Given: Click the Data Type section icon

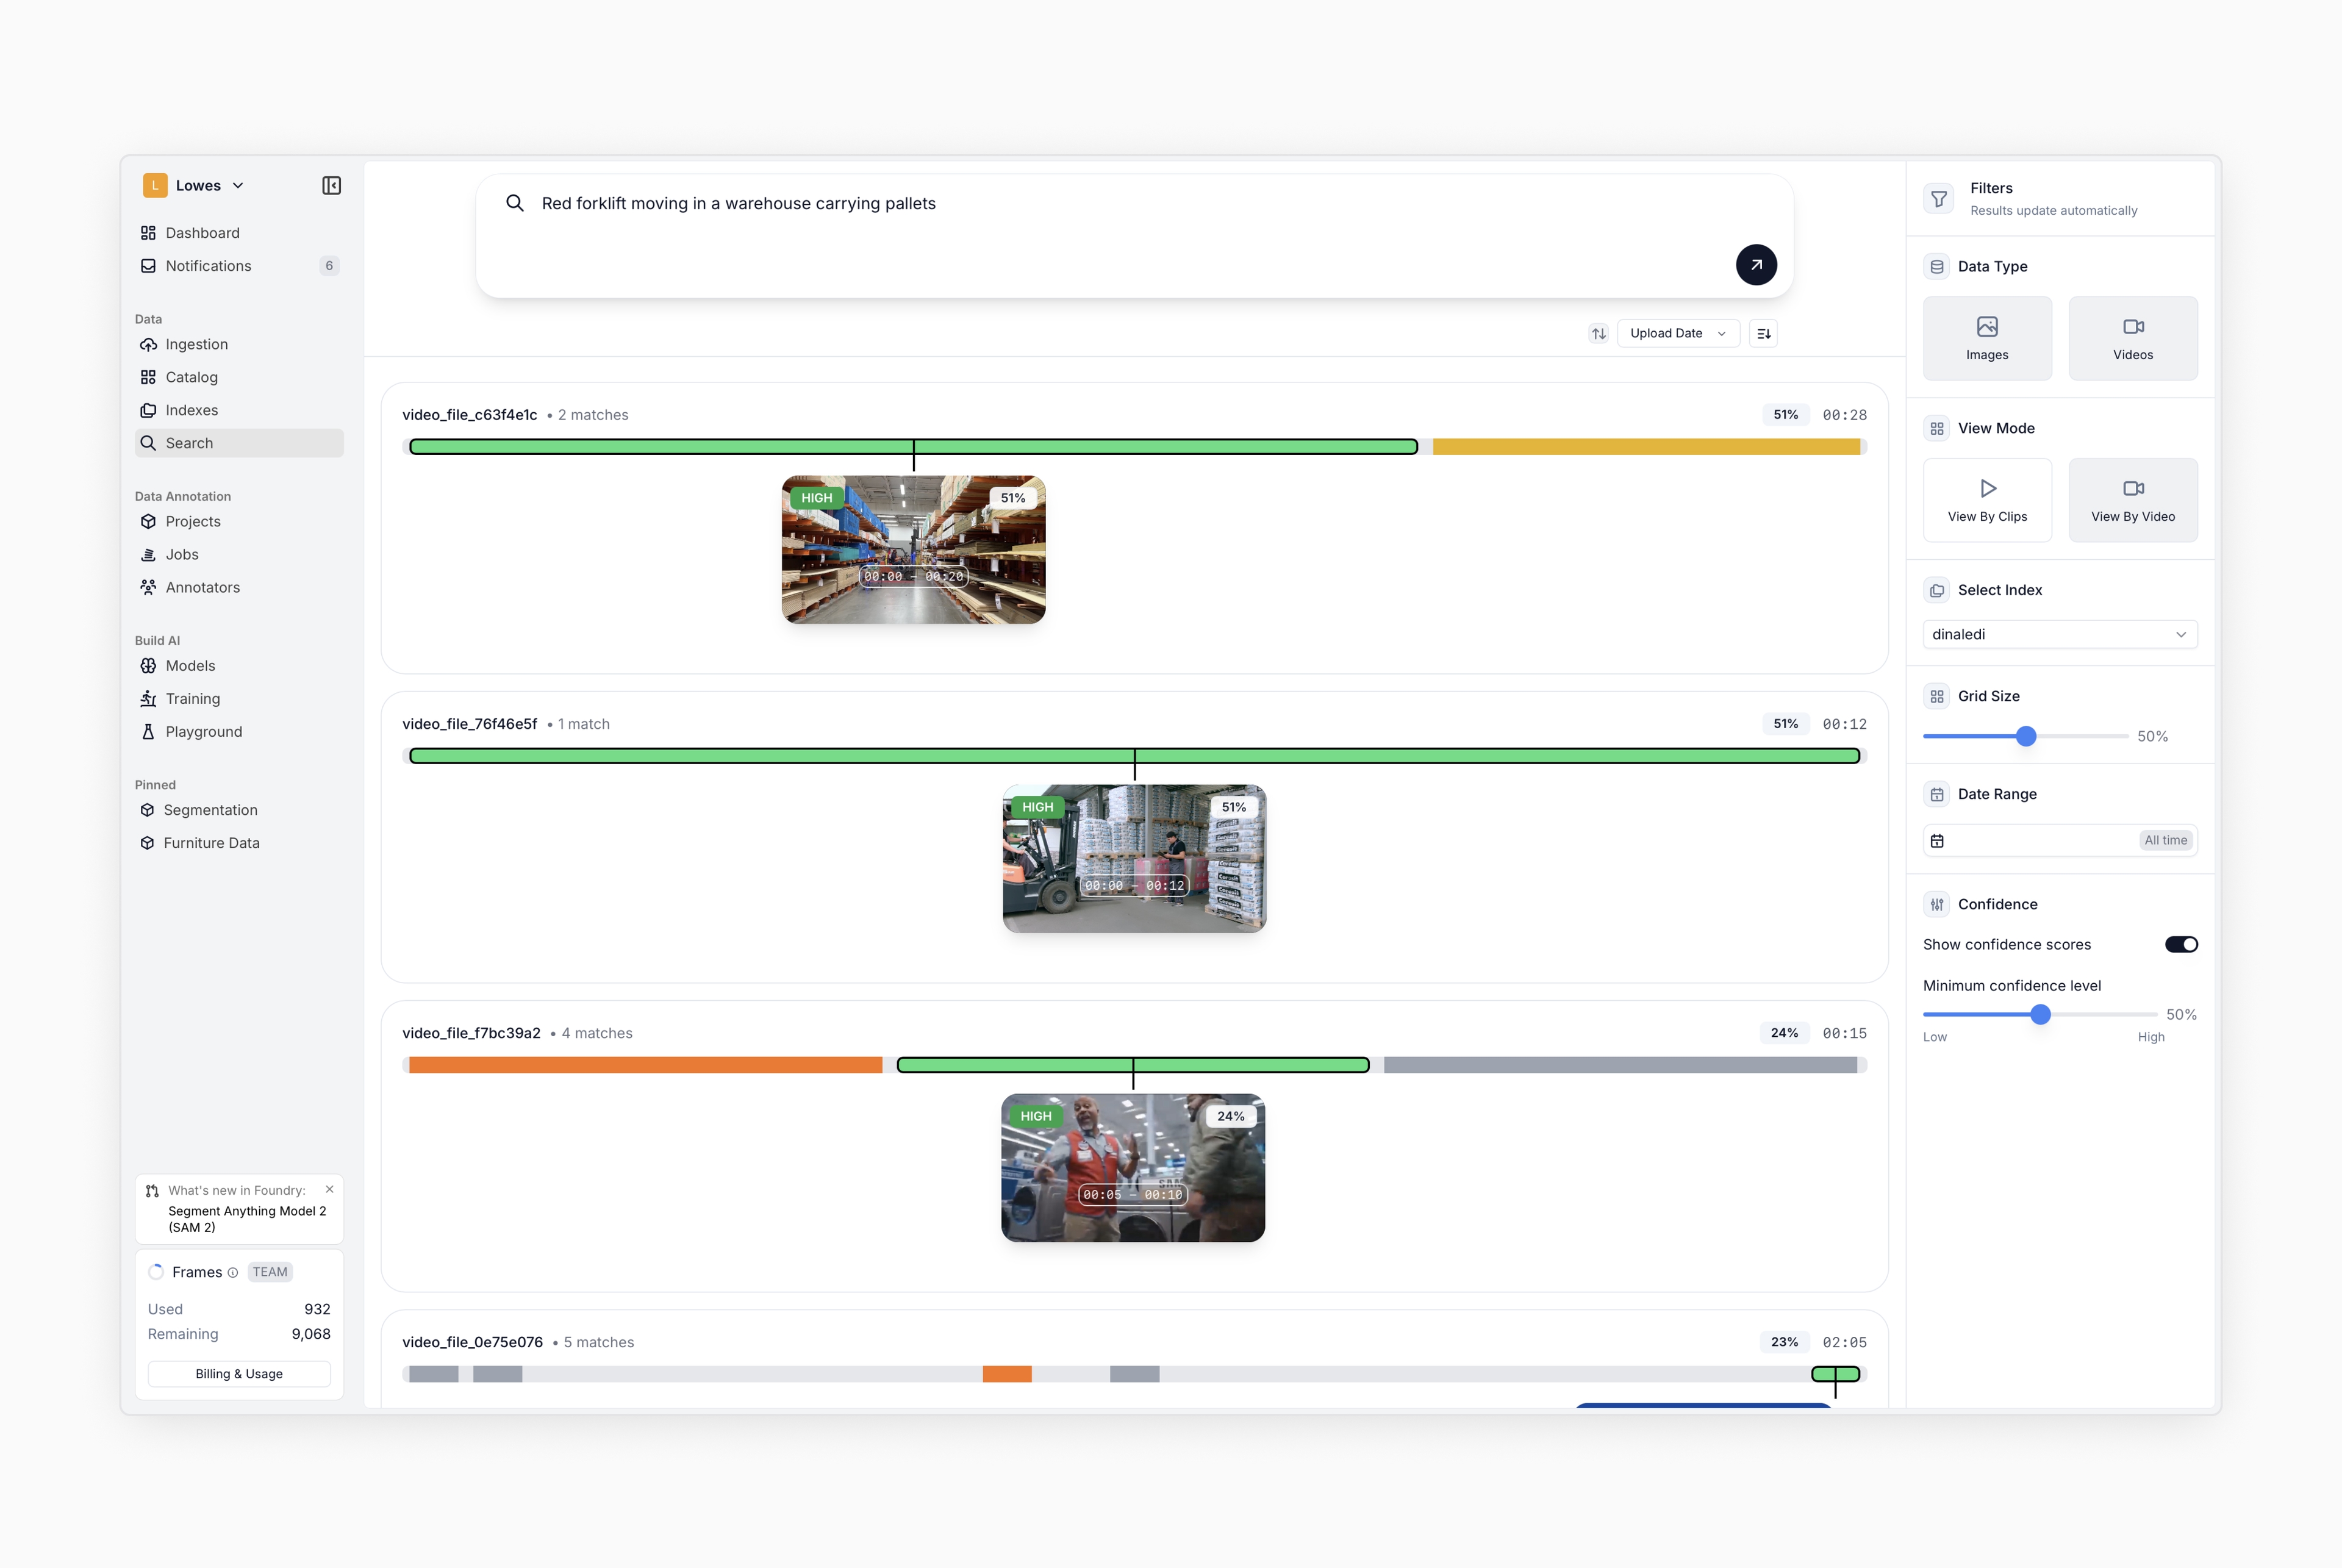Looking at the screenshot, I should click(x=1937, y=267).
